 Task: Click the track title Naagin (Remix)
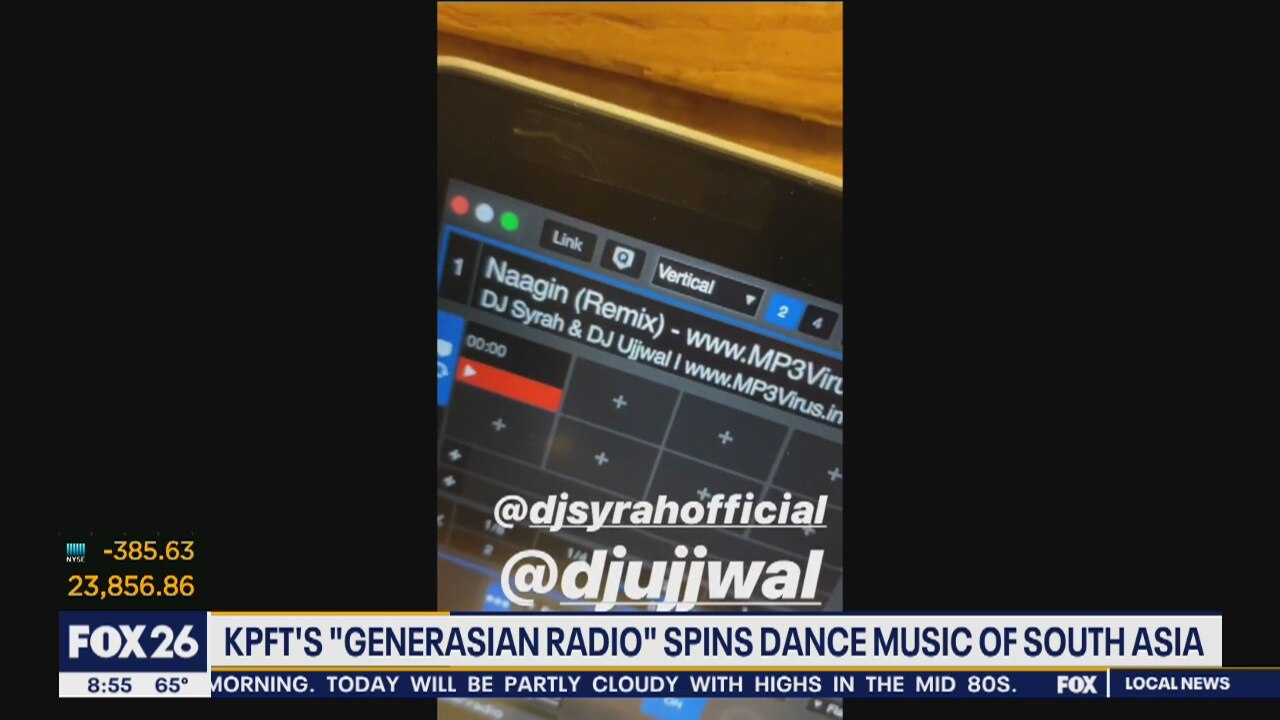pos(574,299)
